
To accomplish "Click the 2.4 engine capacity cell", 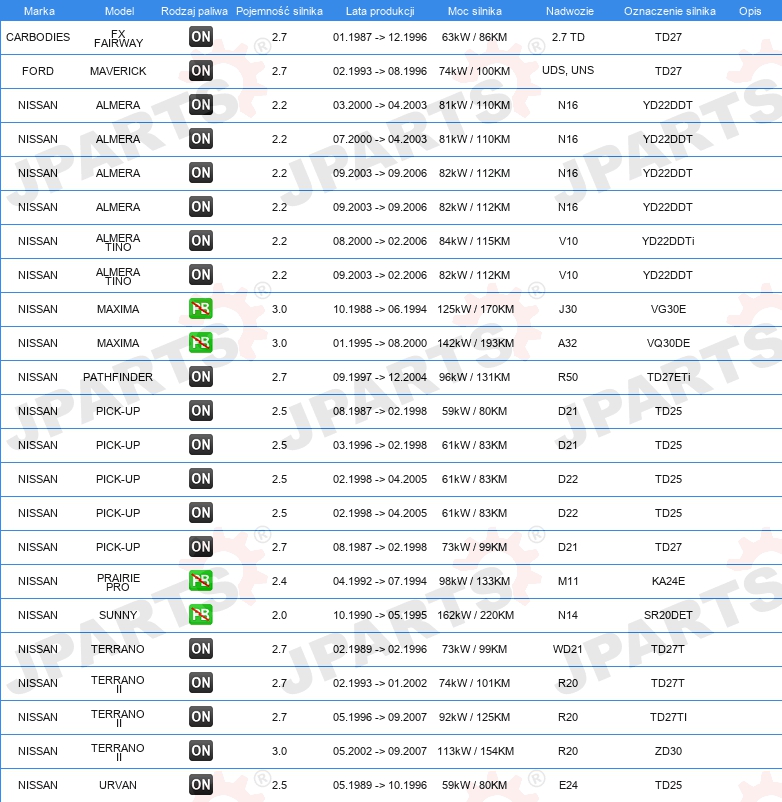I will click(x=279, y=581).
